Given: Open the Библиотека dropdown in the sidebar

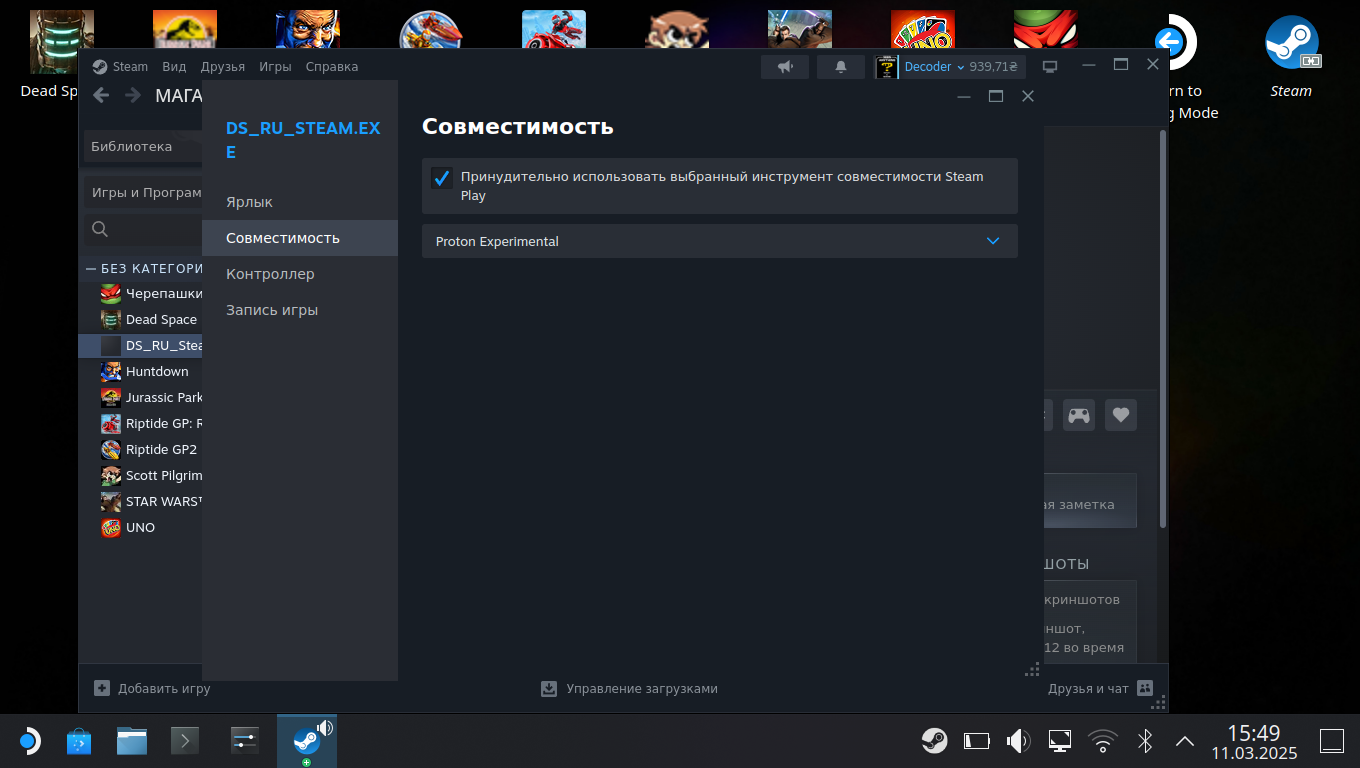Looking at the screenshot, I should point(143,147).
